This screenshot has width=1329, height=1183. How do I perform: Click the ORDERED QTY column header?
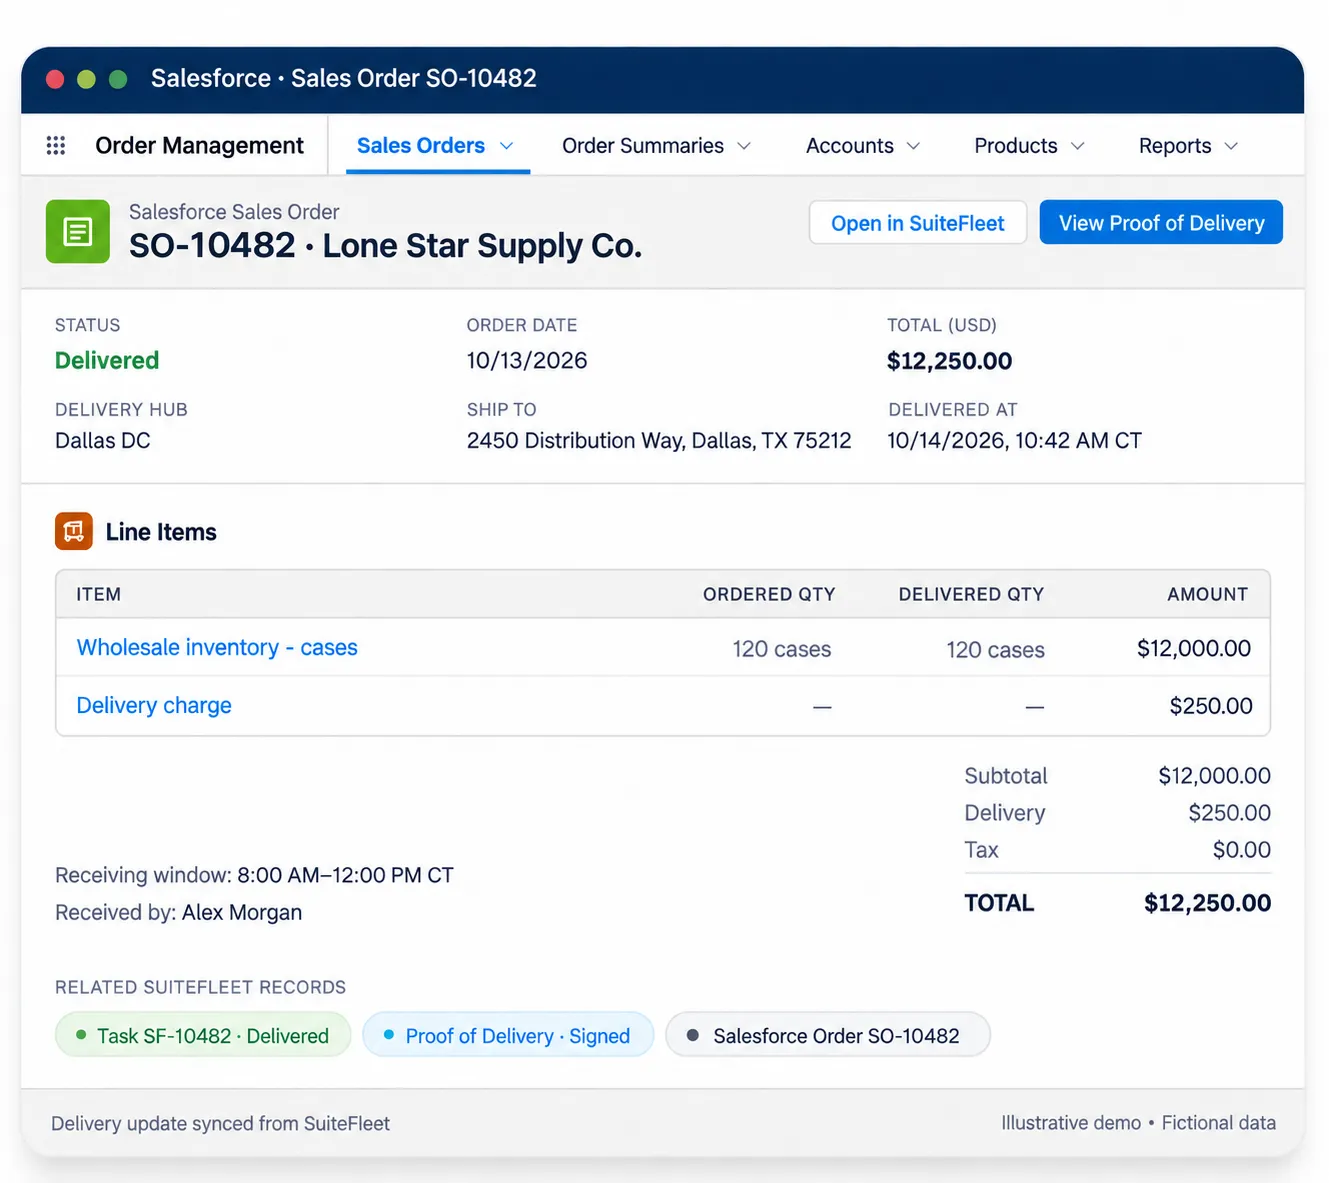(769, 594)
